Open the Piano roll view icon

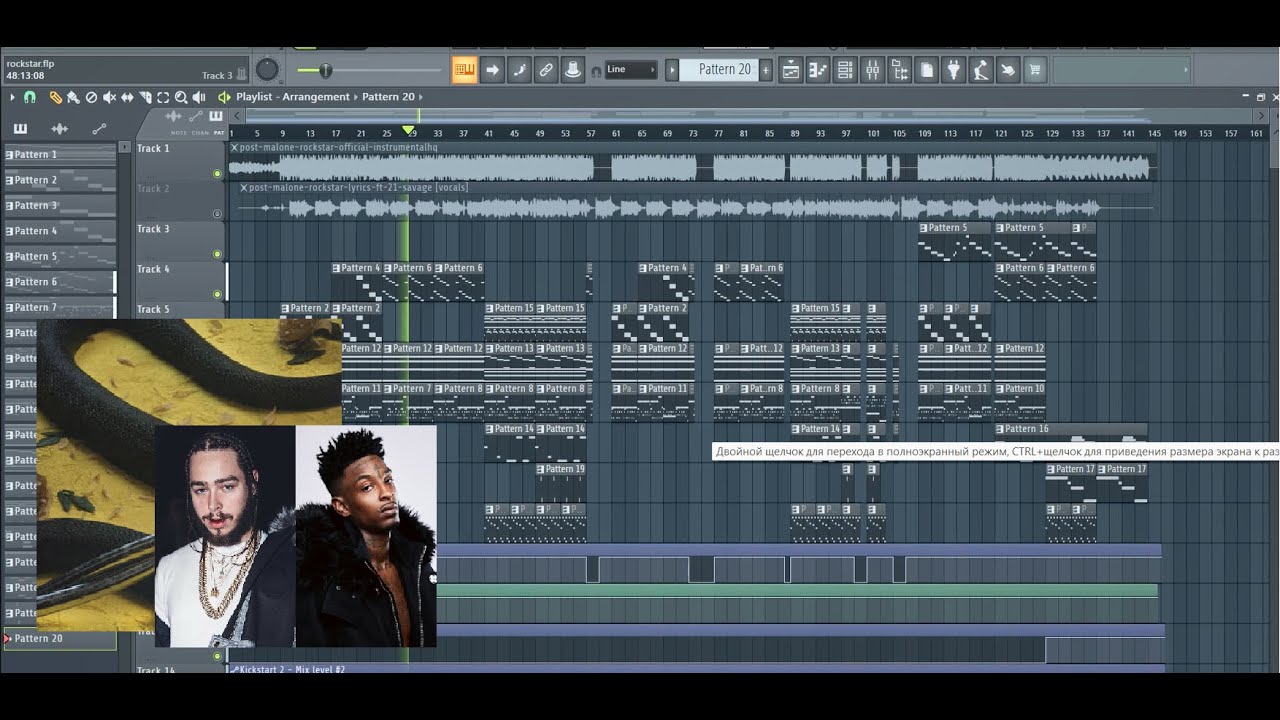(818, 70)
